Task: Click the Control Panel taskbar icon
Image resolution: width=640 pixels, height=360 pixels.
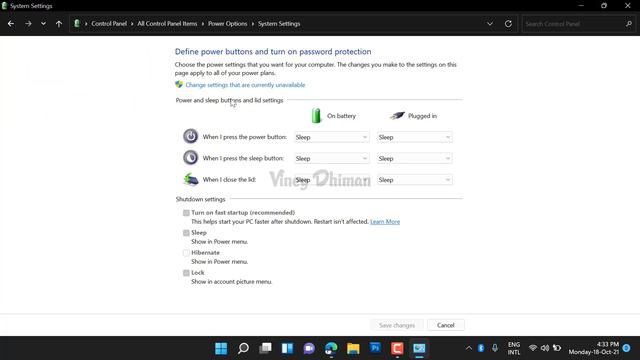Action: pyautogui.click(x=419, y=348)
